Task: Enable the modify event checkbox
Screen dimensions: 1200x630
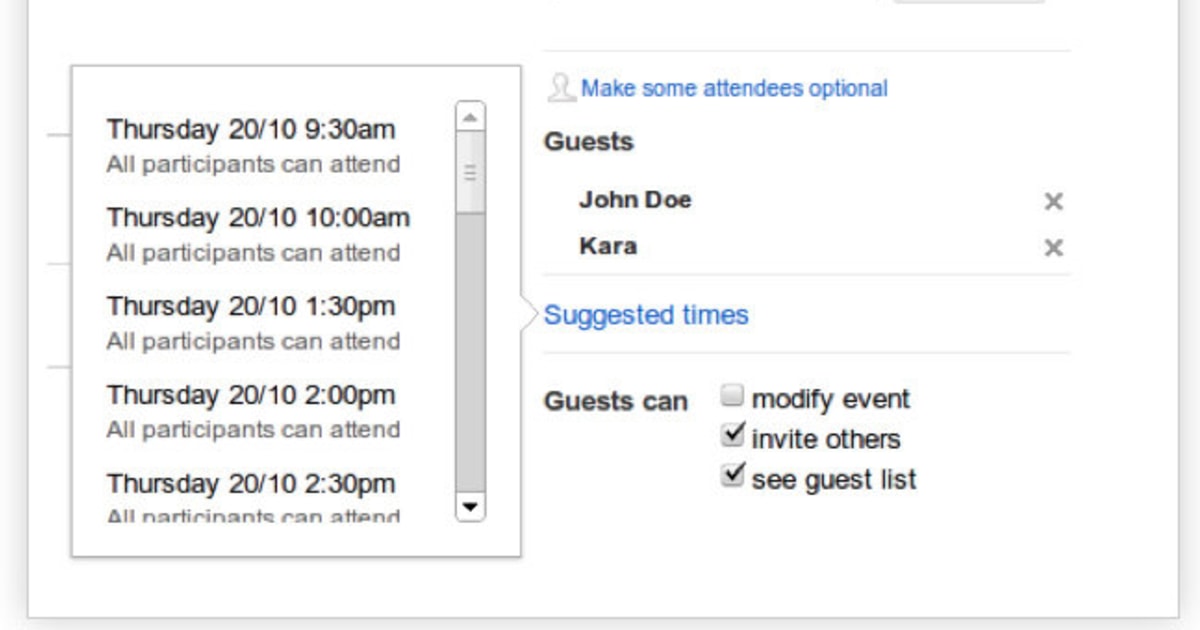Action: pyautogui.click(x=731, y=395)
